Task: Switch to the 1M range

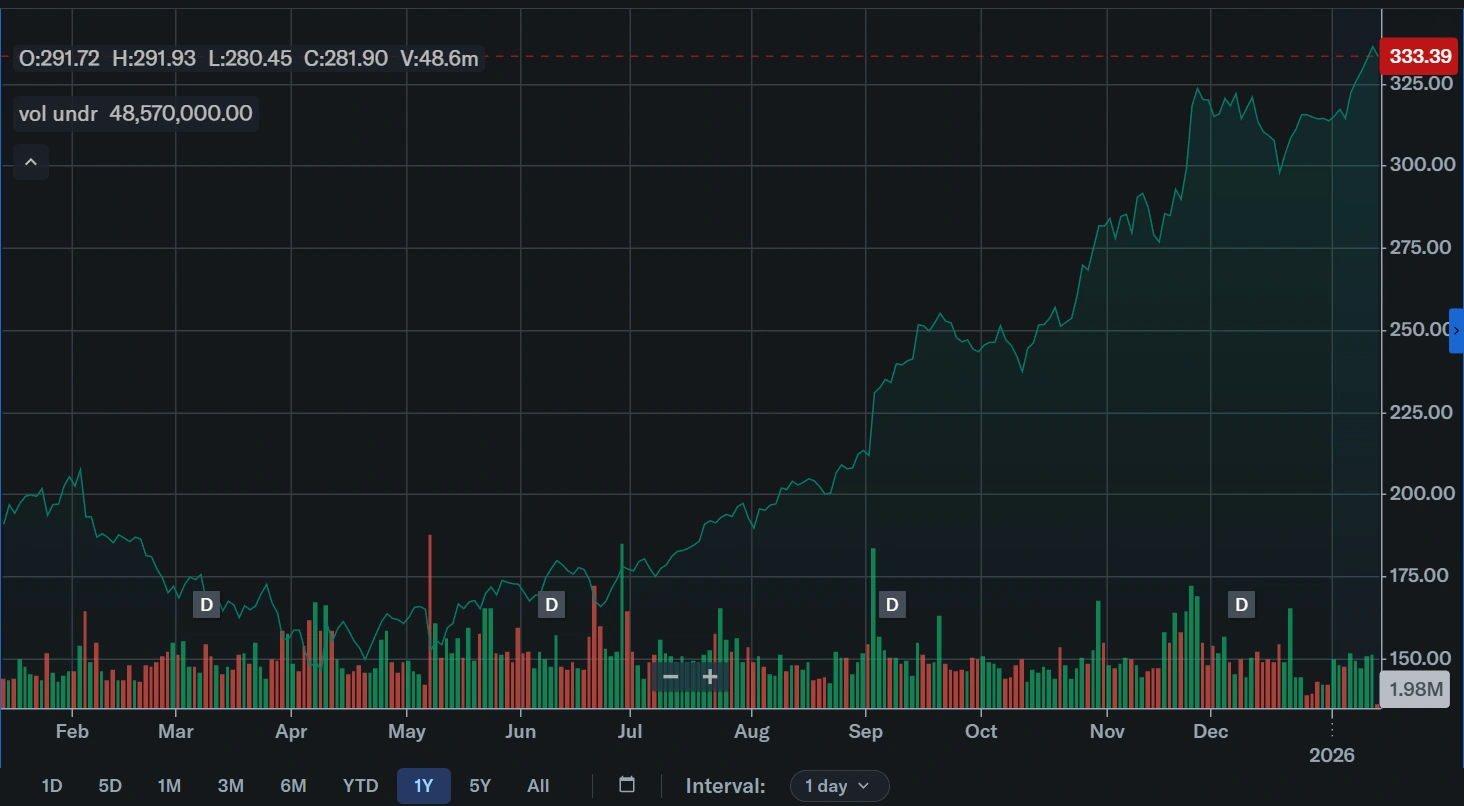Action: (x=169, y=786)
